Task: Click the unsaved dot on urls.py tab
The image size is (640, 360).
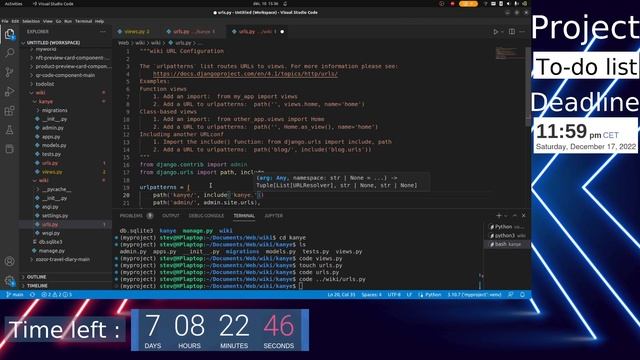Action: 282,31
